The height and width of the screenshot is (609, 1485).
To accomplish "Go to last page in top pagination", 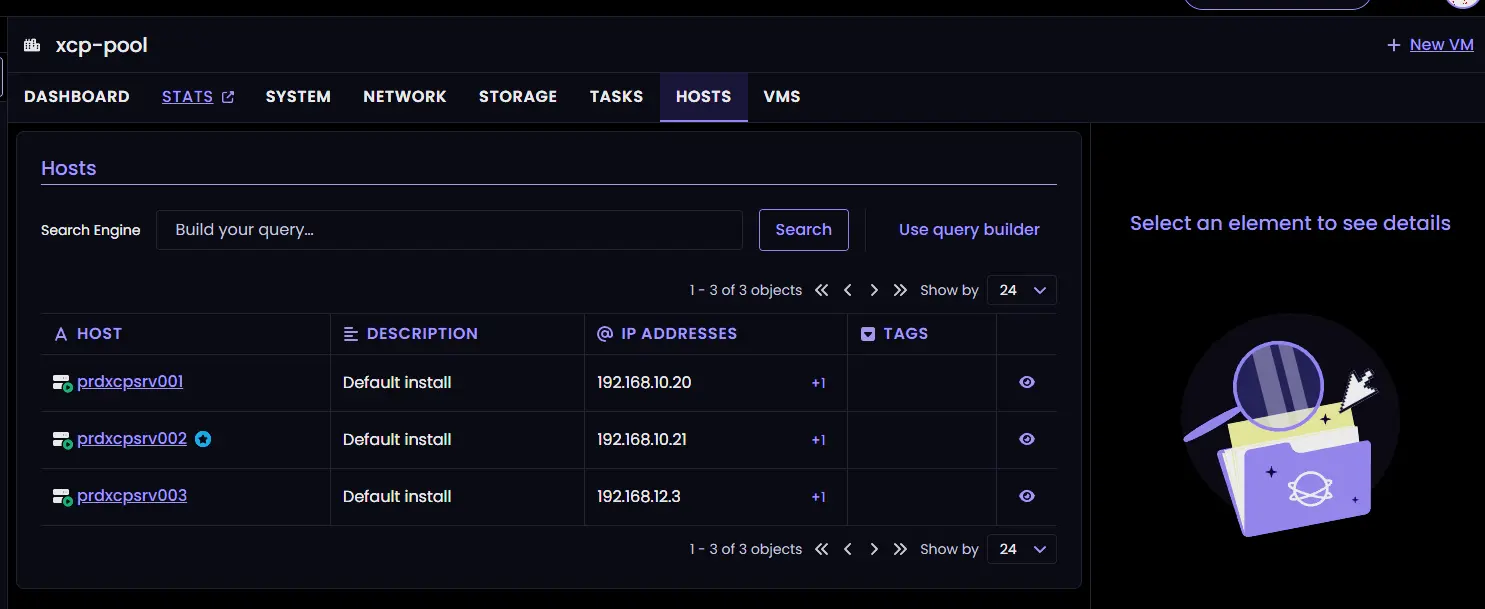I will [x=900, y=290].
